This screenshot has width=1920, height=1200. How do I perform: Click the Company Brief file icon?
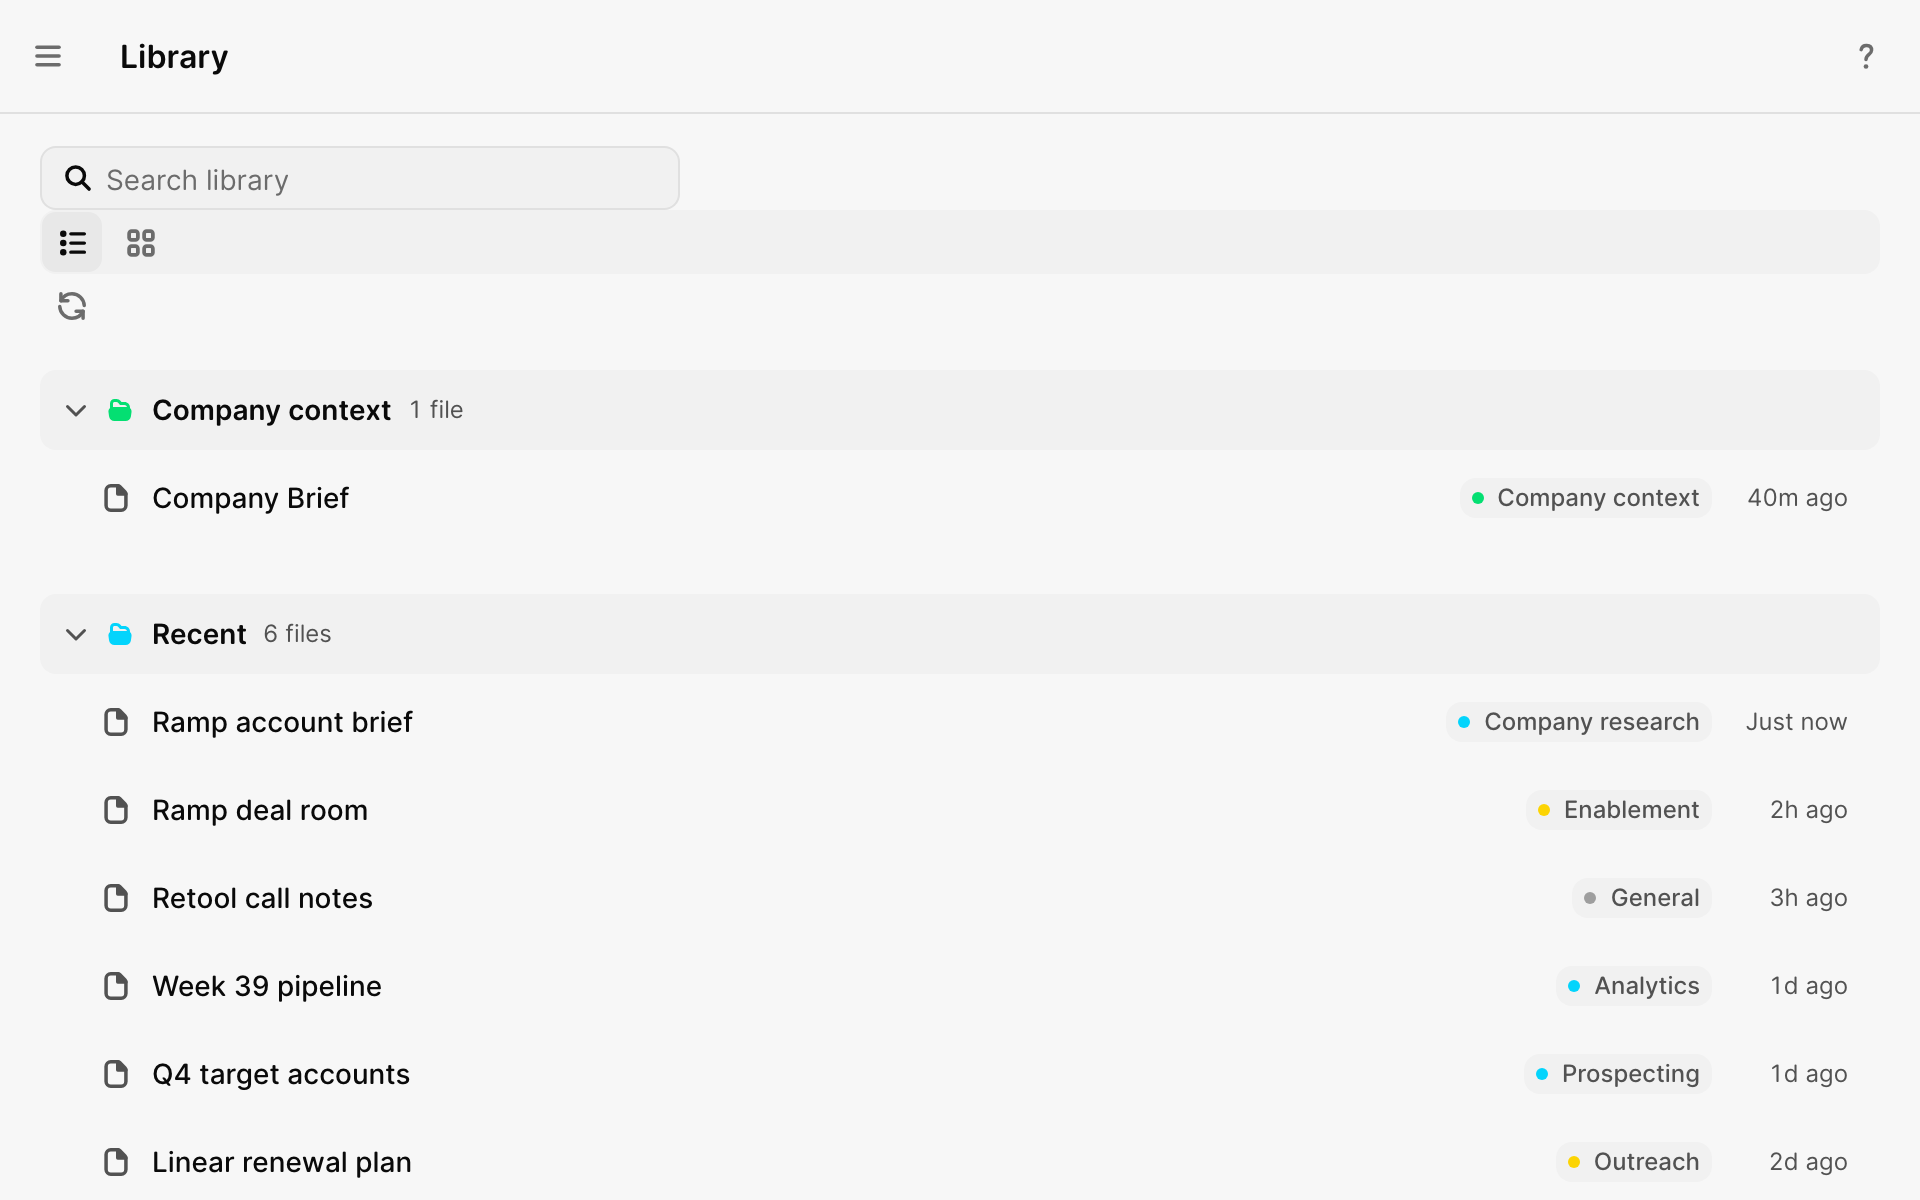click(x=116, y=498)
